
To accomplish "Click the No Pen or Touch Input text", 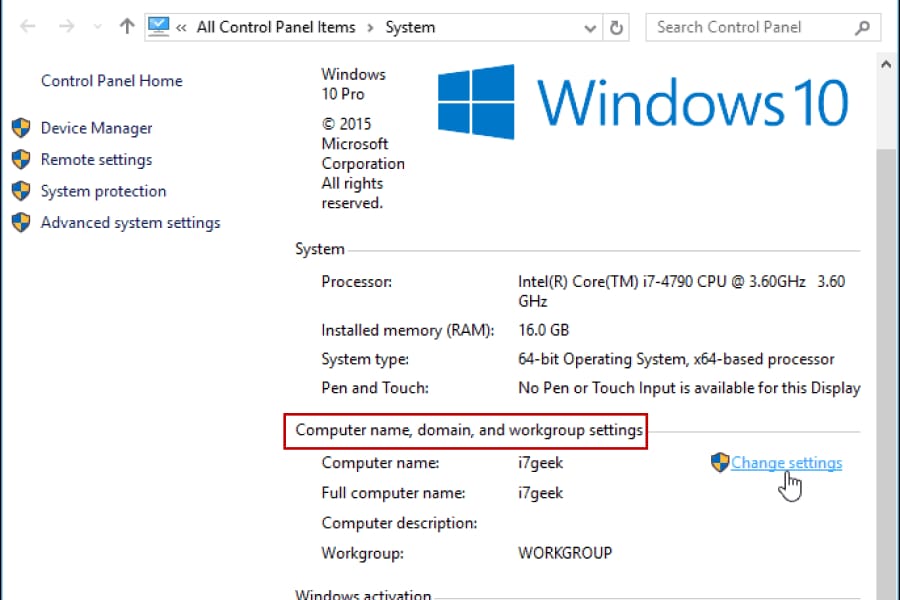I will click(689, 388).
